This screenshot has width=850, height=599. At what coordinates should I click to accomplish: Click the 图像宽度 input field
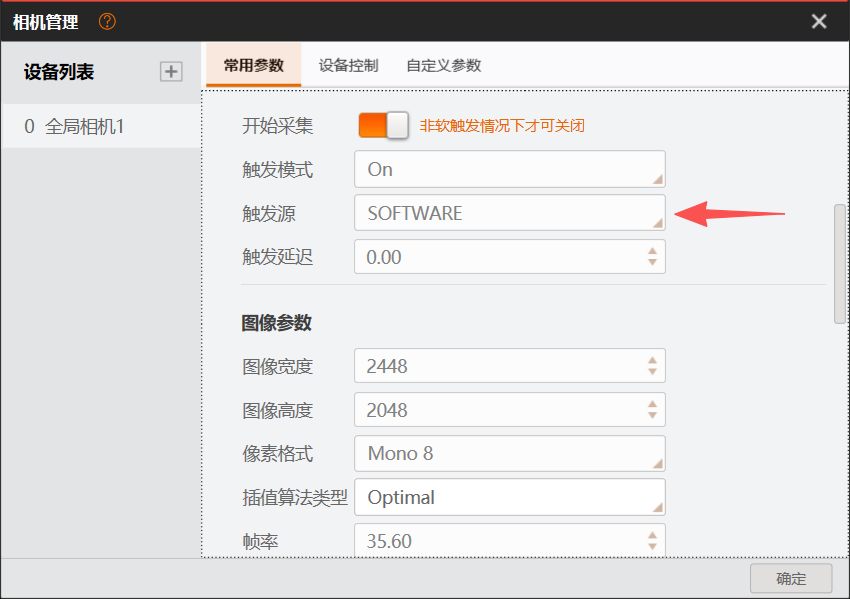(x=495, y=366)
